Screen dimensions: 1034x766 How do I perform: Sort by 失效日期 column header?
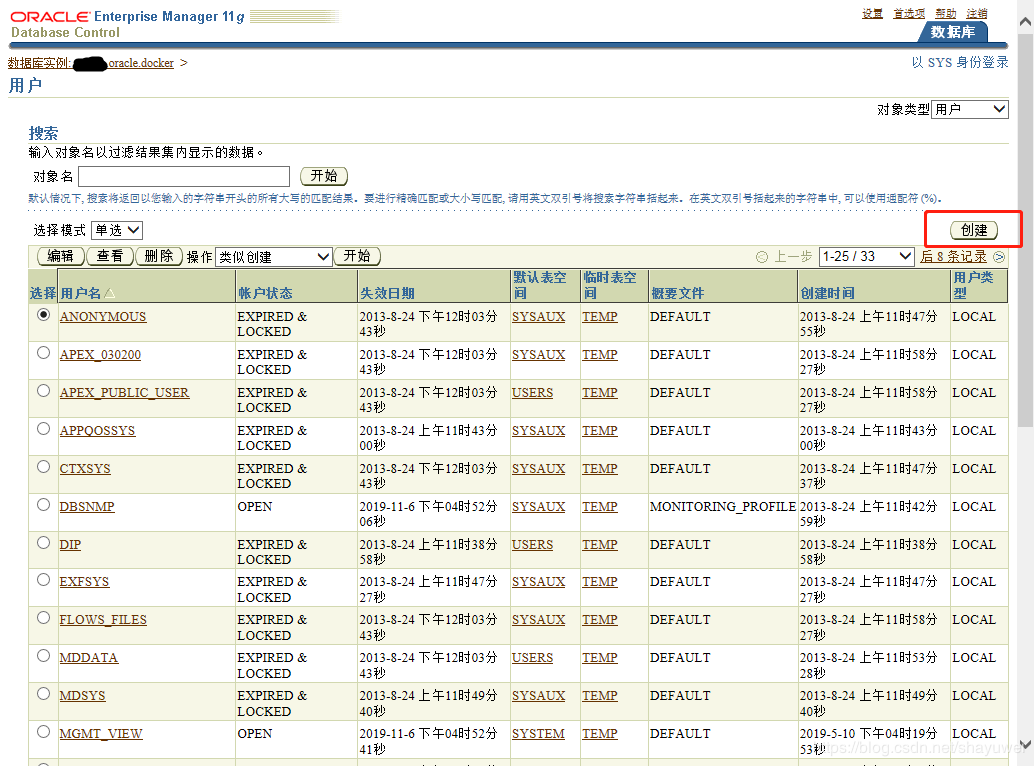point(387,293)
